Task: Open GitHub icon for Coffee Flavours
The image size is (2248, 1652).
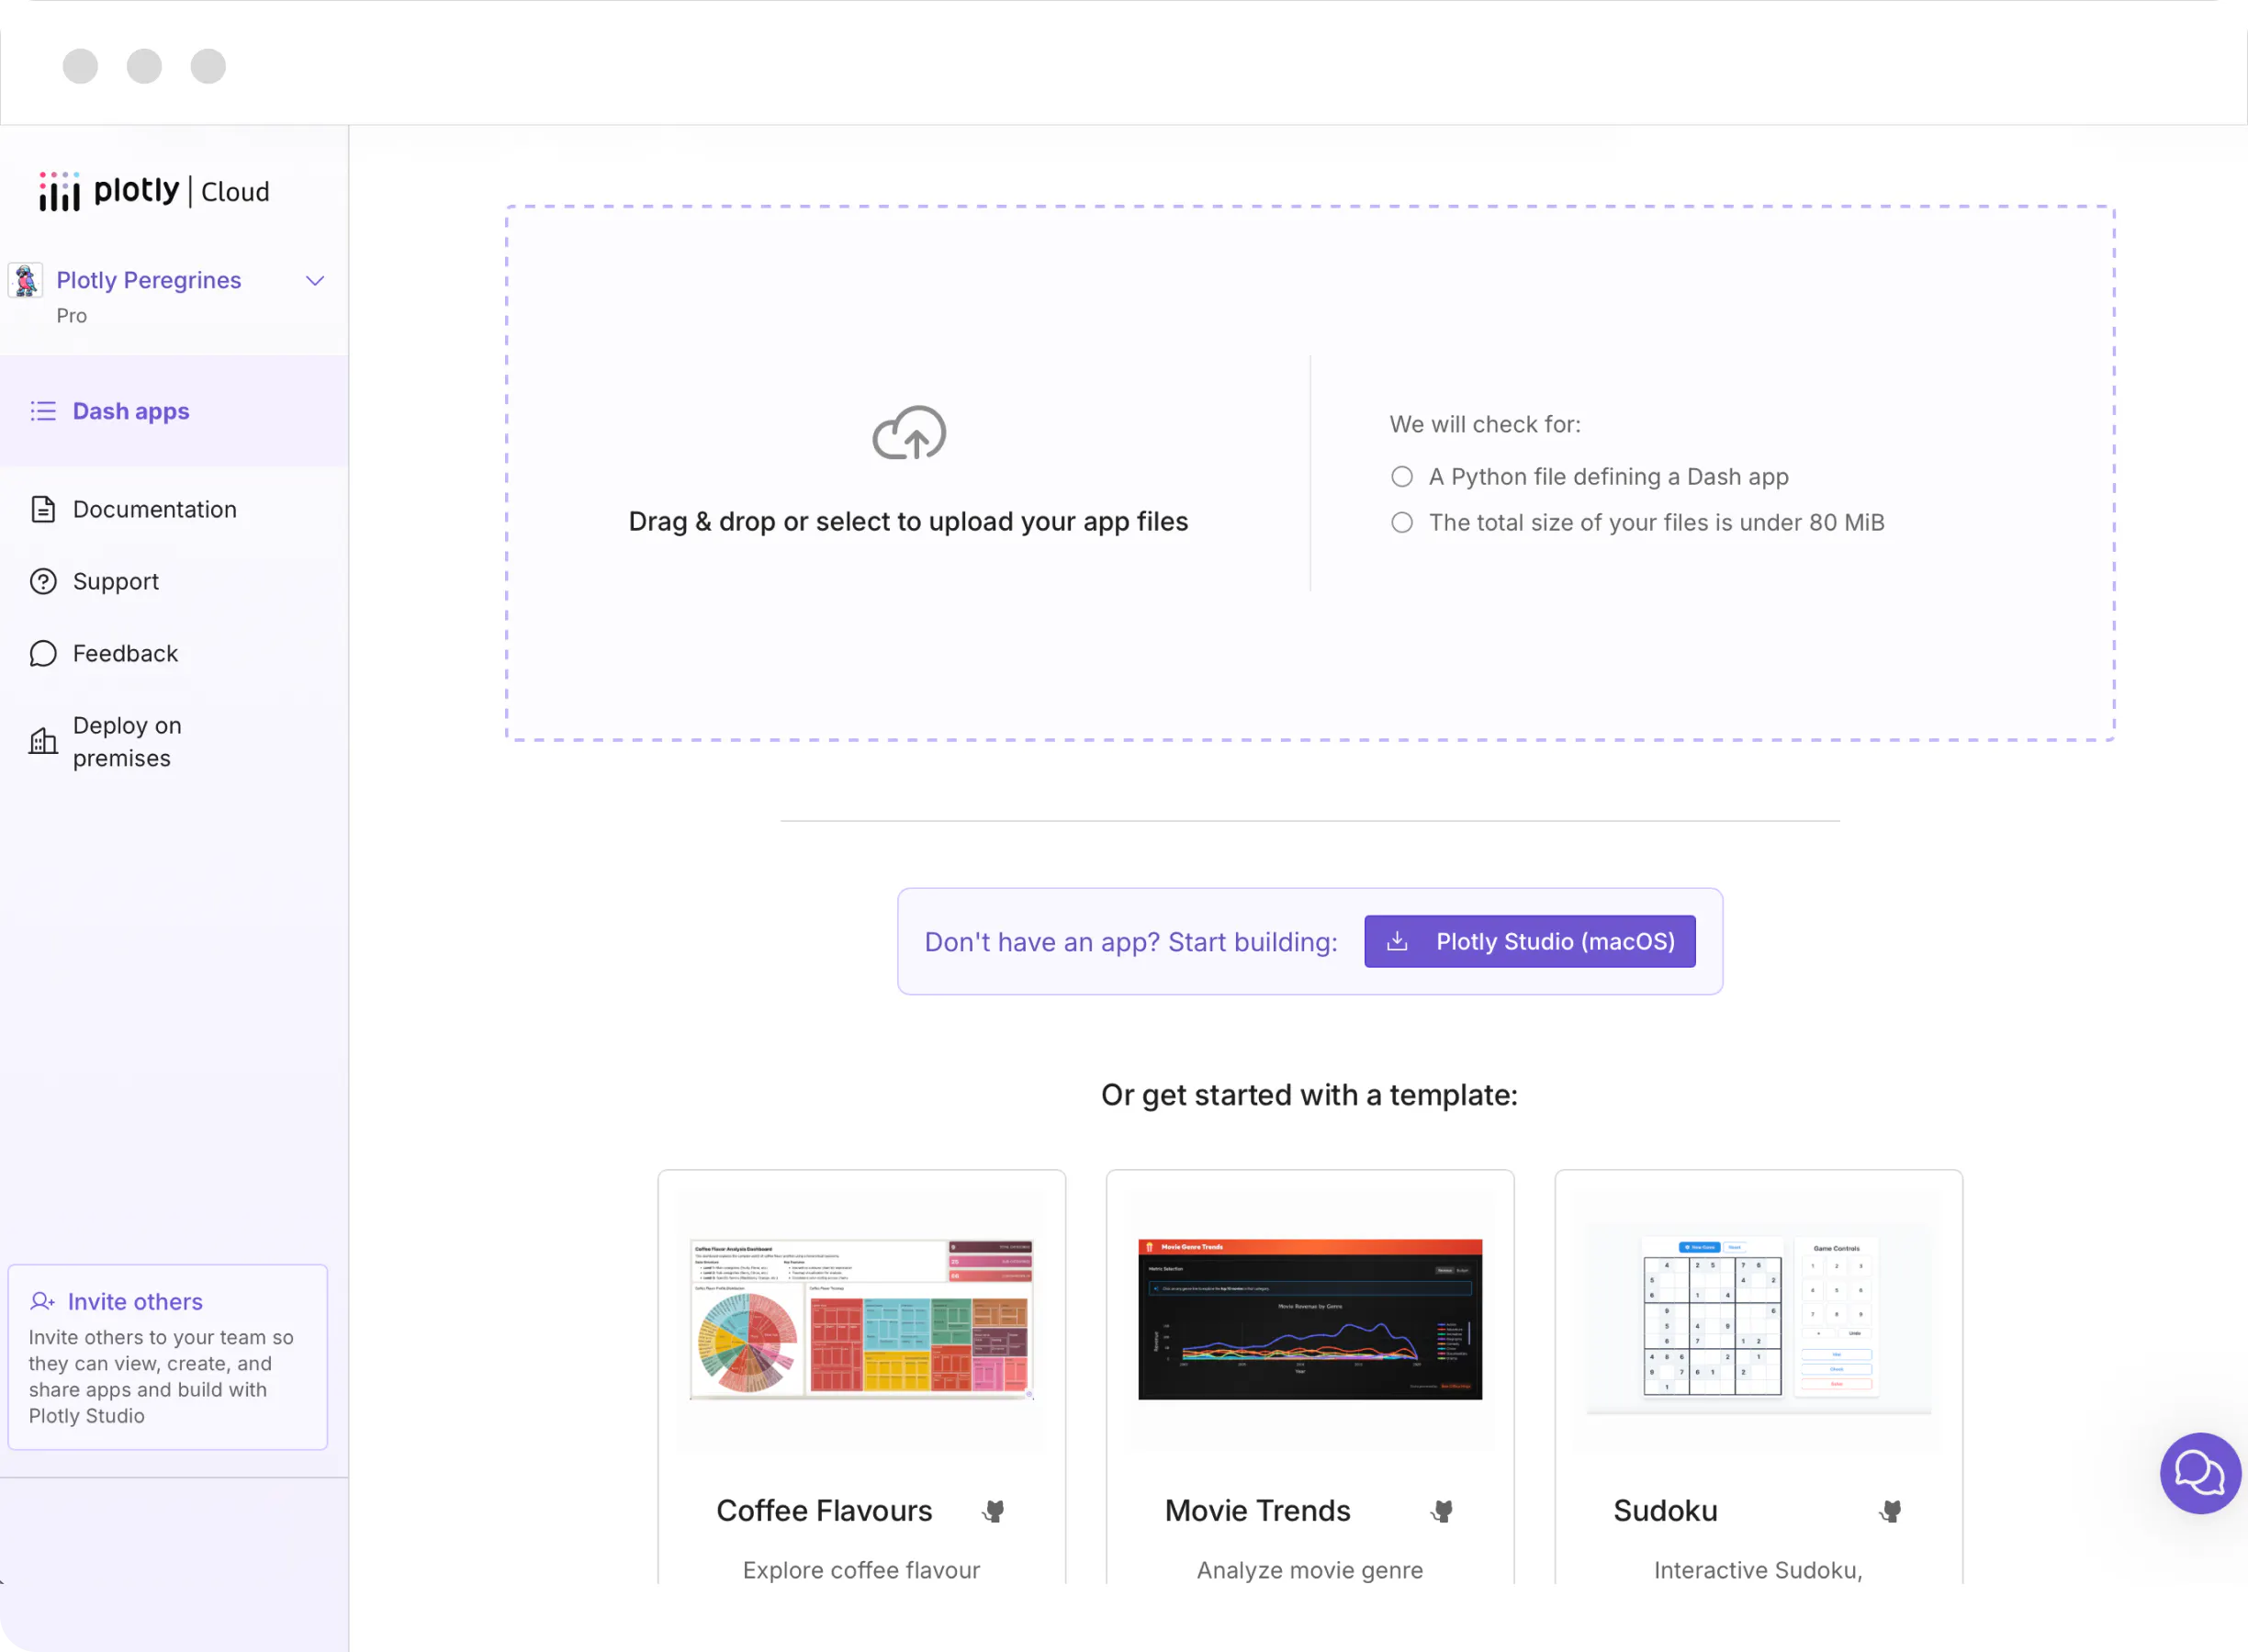Action: [994, 1510]
